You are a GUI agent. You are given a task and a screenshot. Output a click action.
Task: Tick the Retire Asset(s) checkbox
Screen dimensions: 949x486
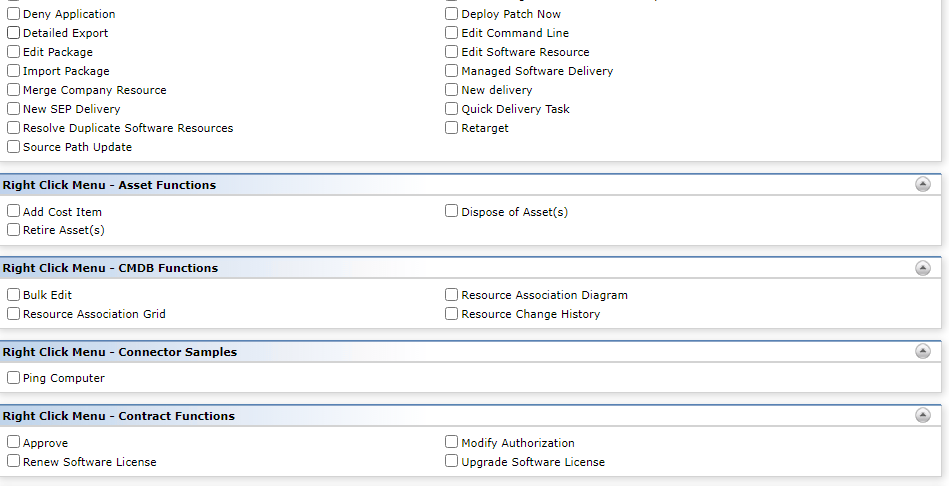pos(13,229)
